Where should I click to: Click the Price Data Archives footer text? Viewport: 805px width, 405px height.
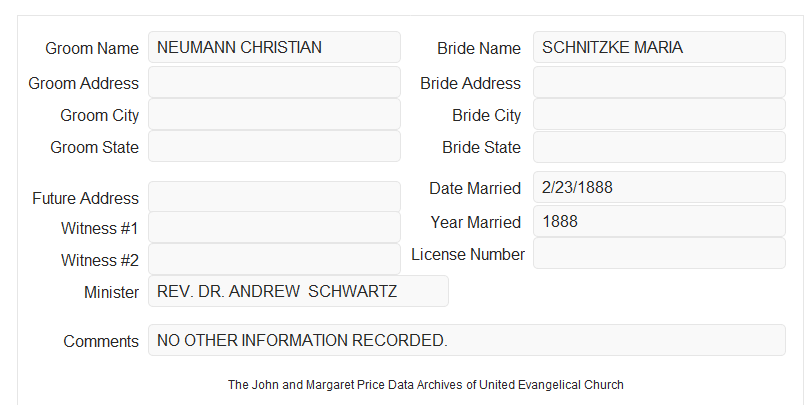426,385
